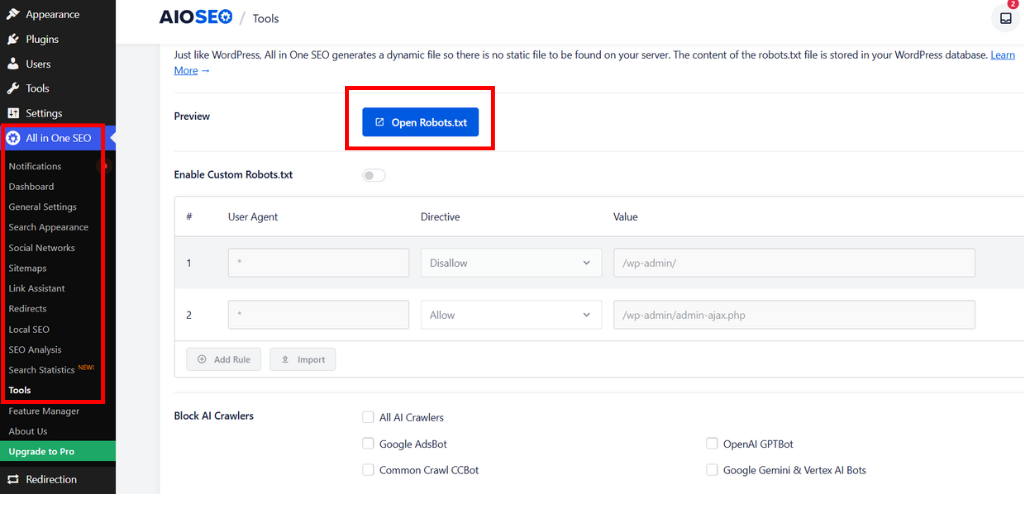Open Social Networks submenu item
1024x512 pixels.
[x=41, y=248]
